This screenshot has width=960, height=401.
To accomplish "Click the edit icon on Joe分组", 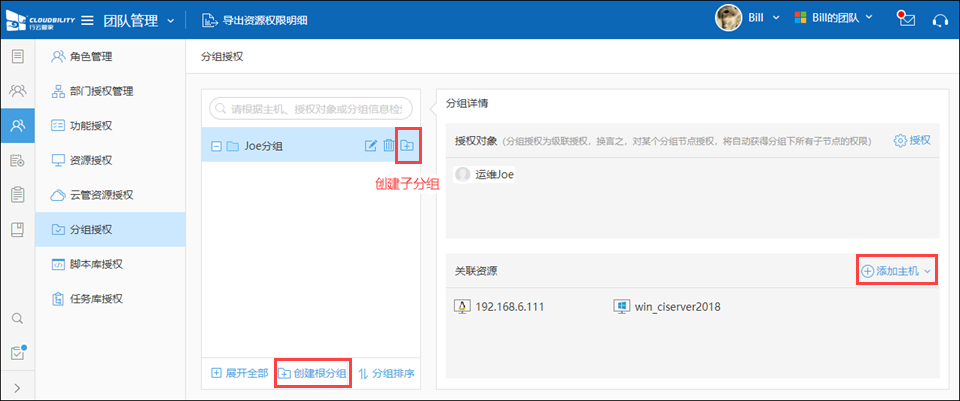I will point(371,146).
